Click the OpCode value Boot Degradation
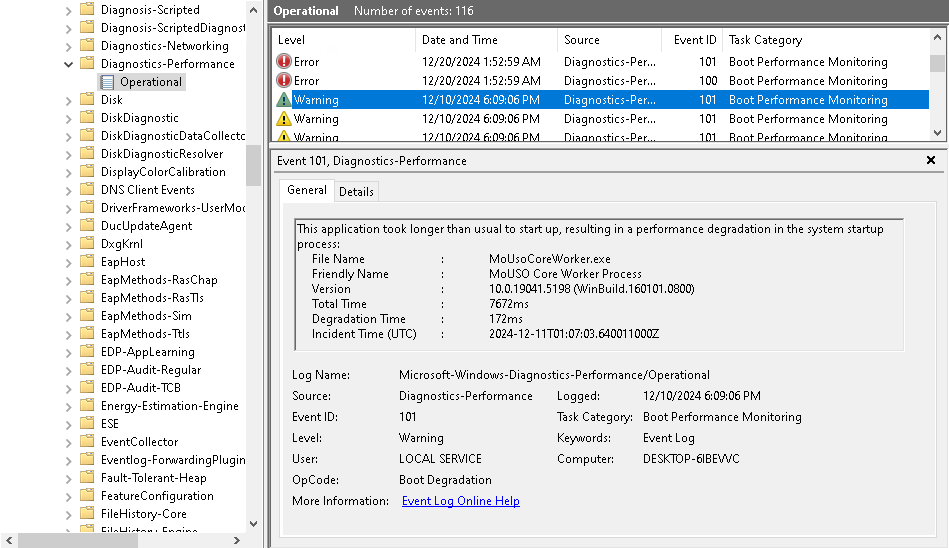 [445, 480]
